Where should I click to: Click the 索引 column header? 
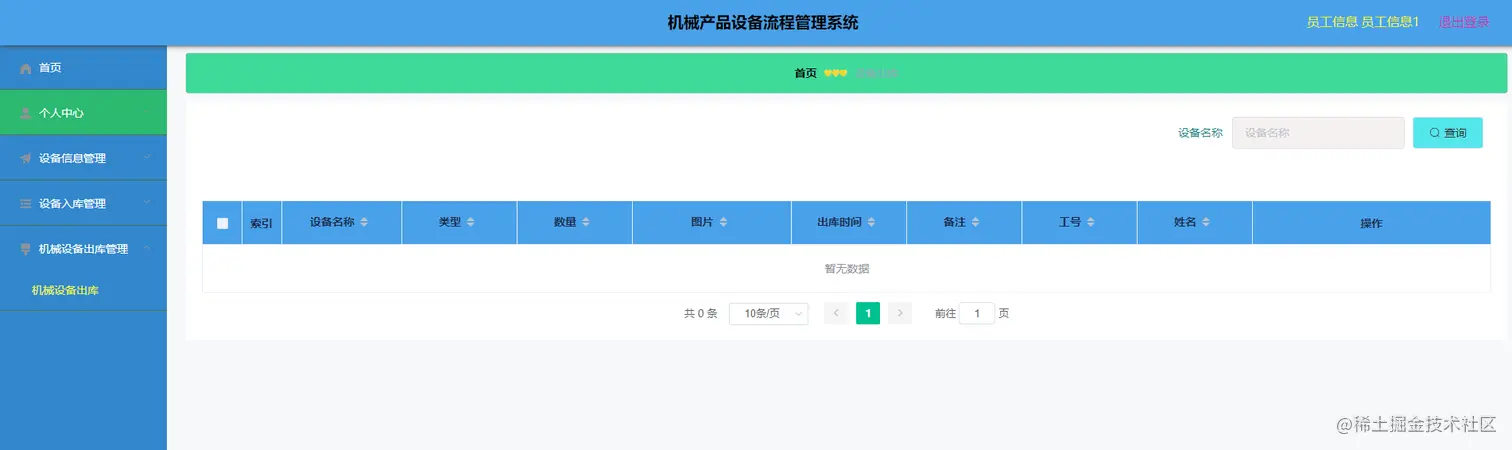tap(261, 223)
